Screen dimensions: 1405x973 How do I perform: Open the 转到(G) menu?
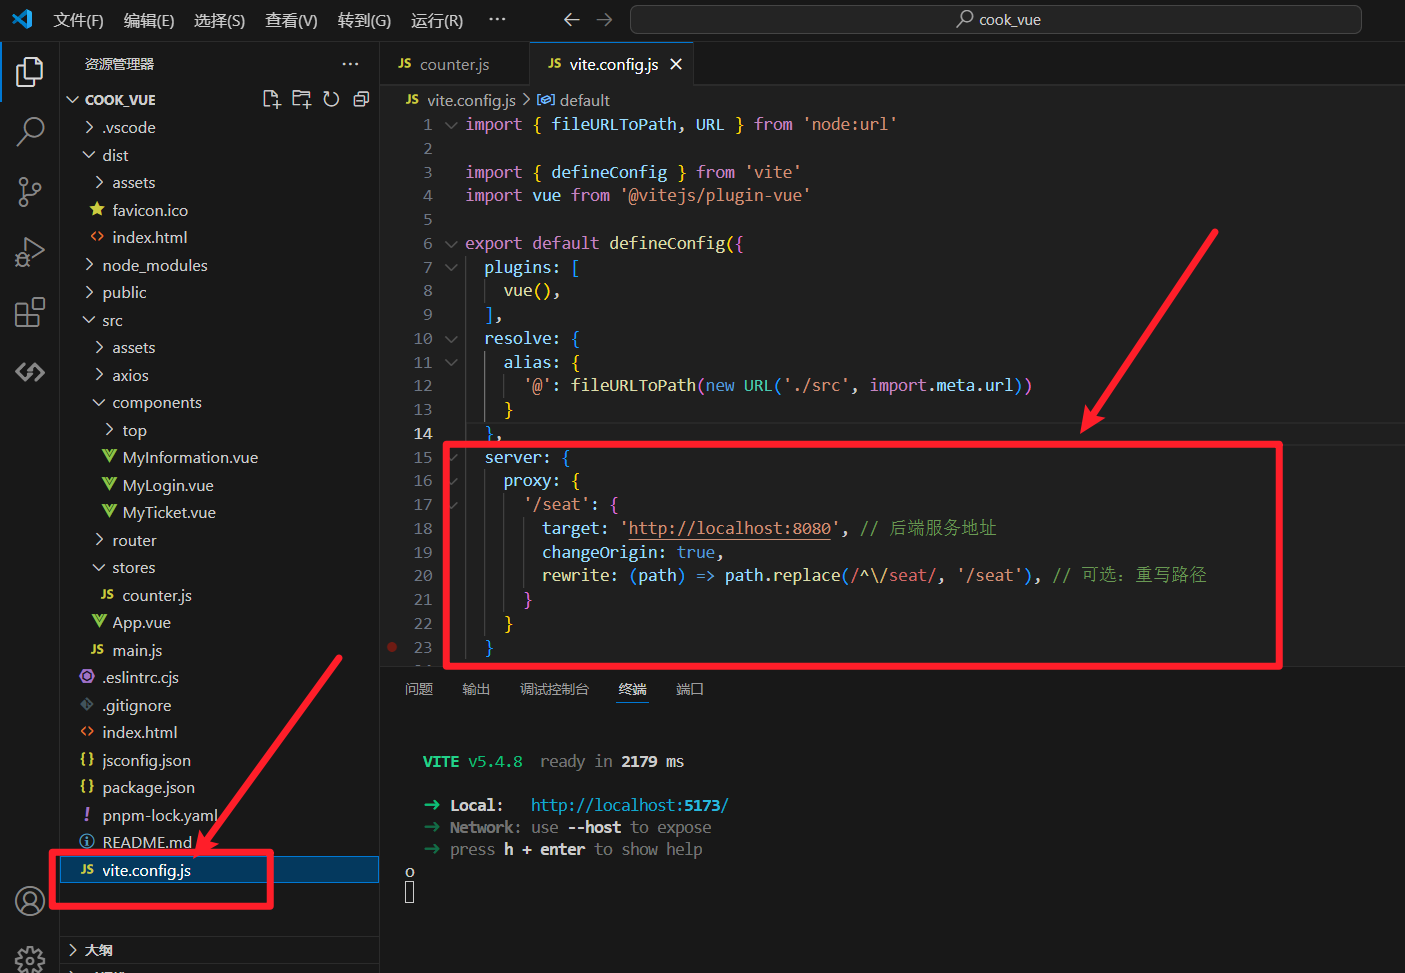point(364,20)
